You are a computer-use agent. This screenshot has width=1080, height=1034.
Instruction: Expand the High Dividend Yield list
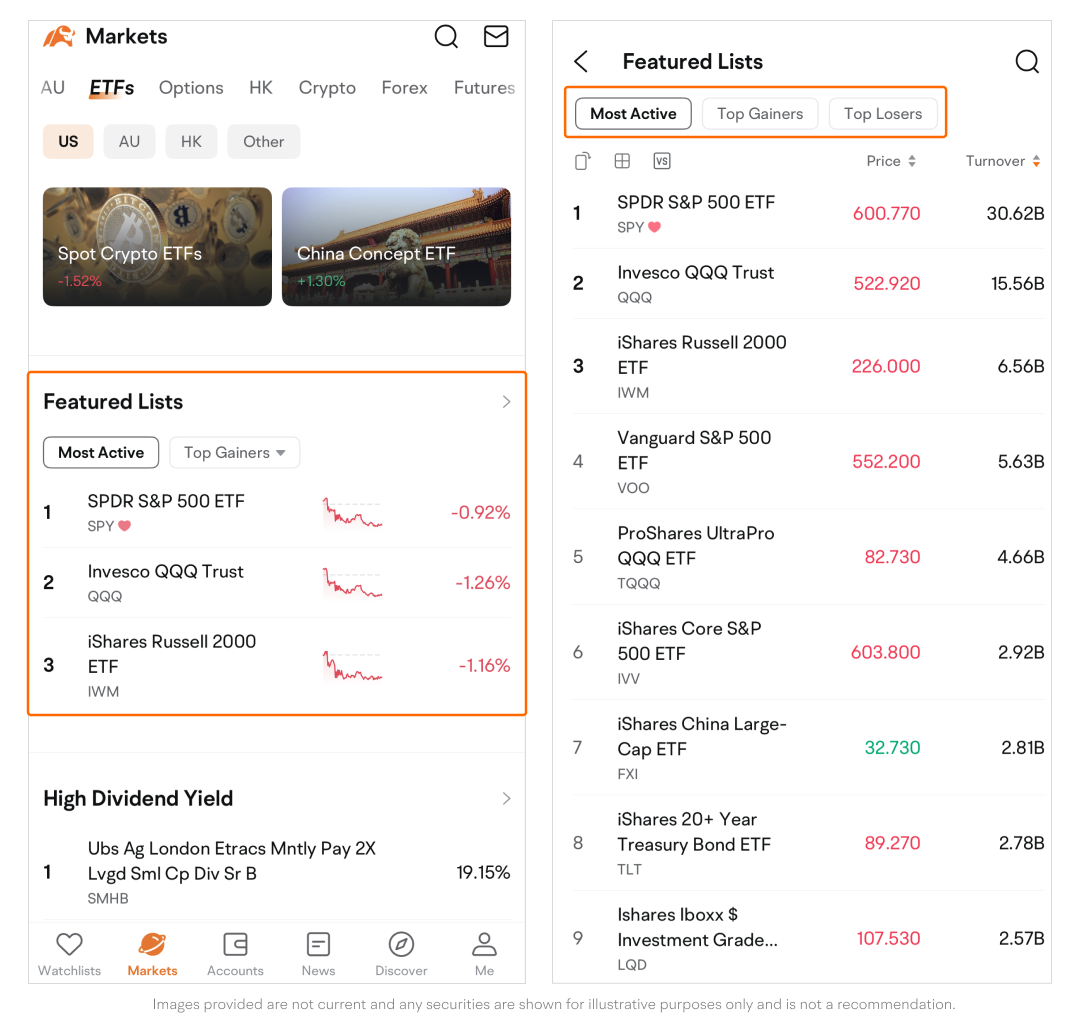point(506,799)
